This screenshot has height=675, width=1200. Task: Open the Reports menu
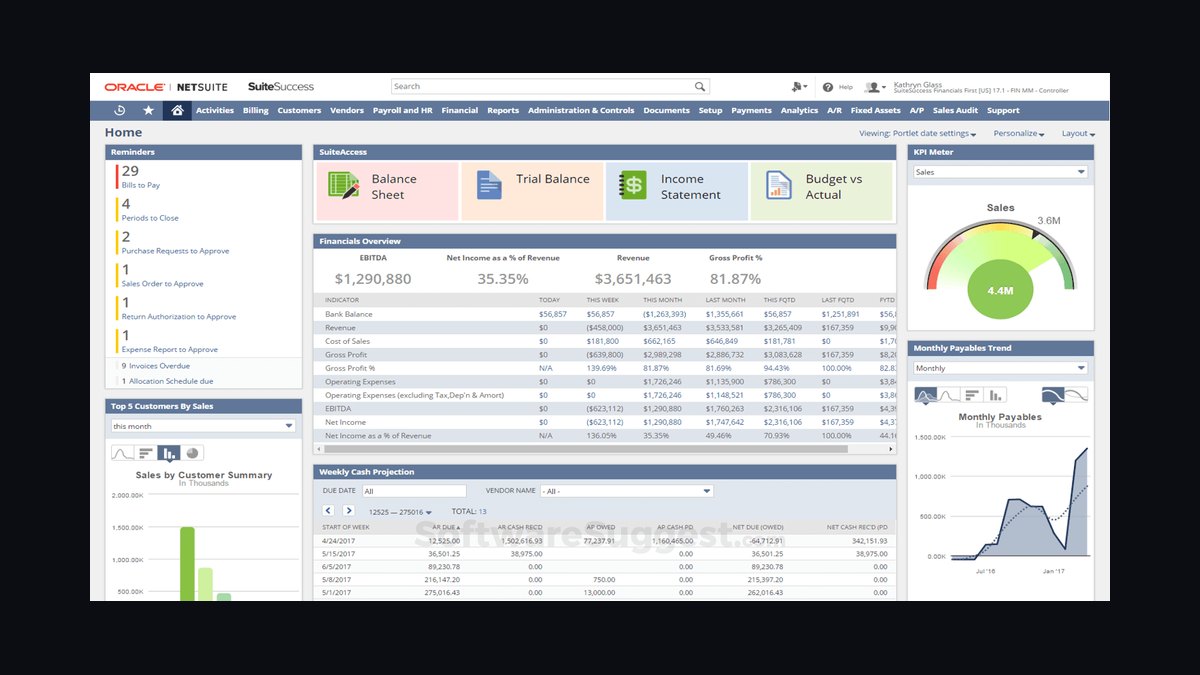[503, 111]
